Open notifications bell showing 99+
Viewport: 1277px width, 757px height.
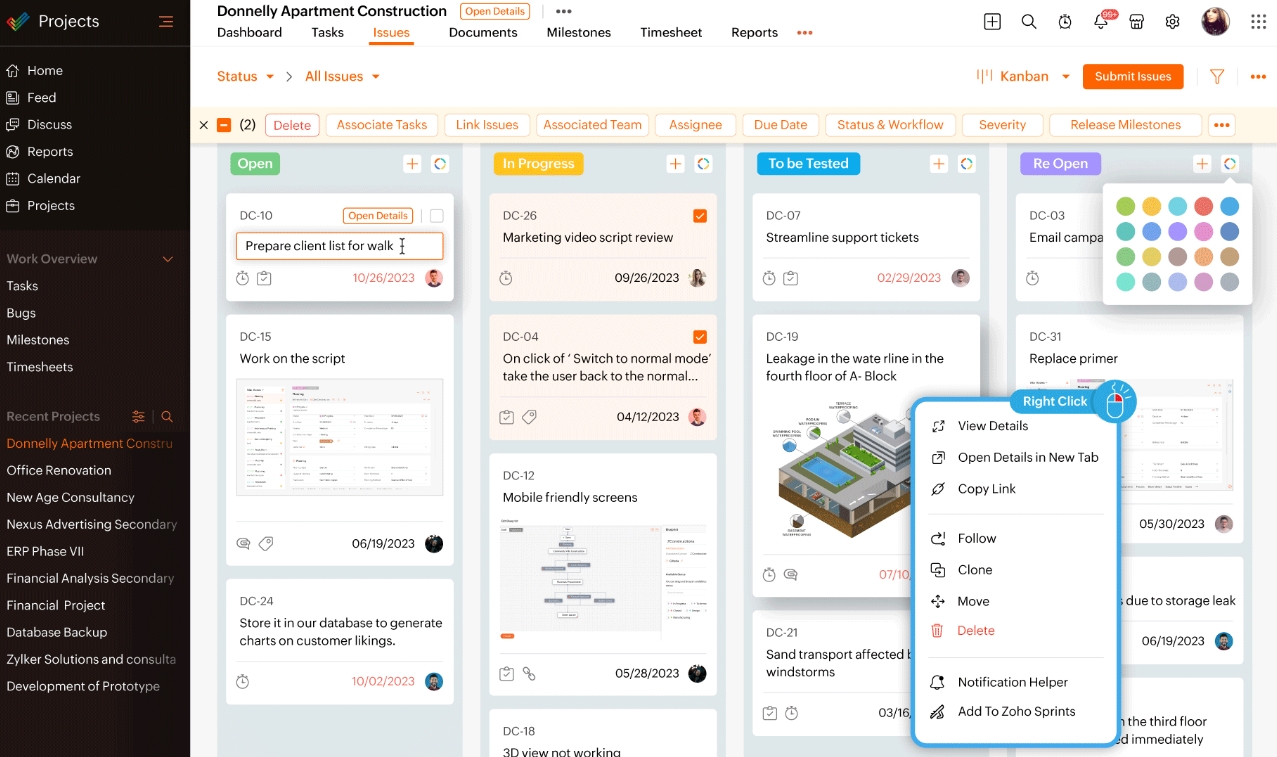(1100, 21)
